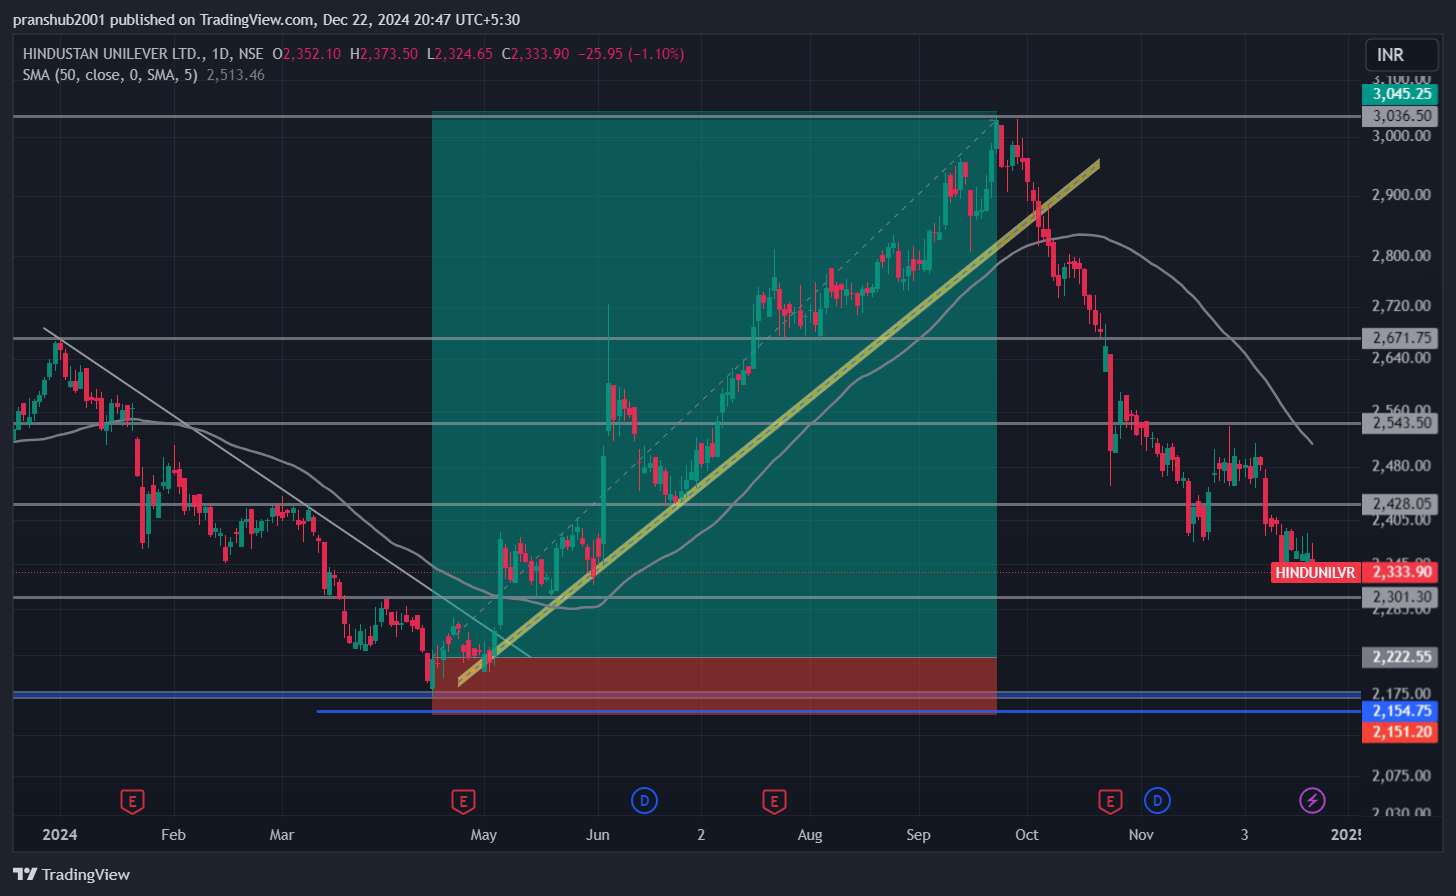Image resolution: width=1456 pixels, height=896 pixels.
Task: Click the 2024 label on time axis
Action: (60, 835)
